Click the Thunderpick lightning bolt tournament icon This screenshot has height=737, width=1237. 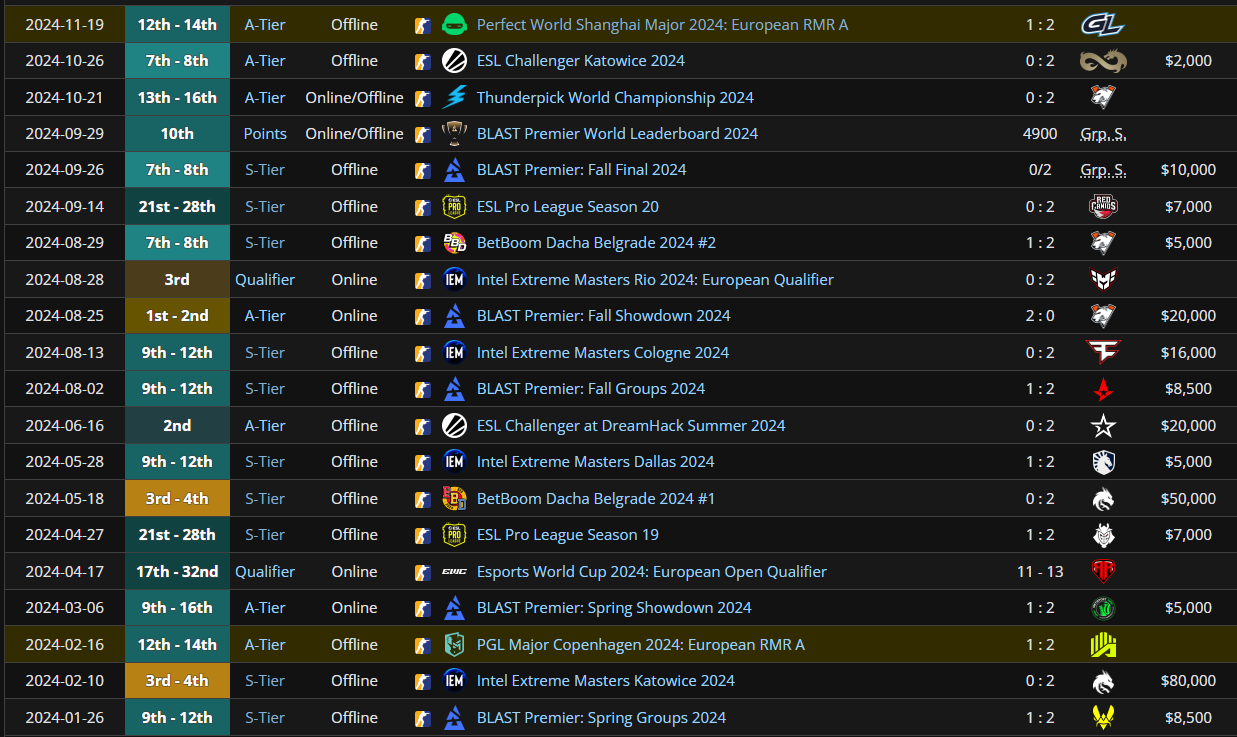coord(454,97)
